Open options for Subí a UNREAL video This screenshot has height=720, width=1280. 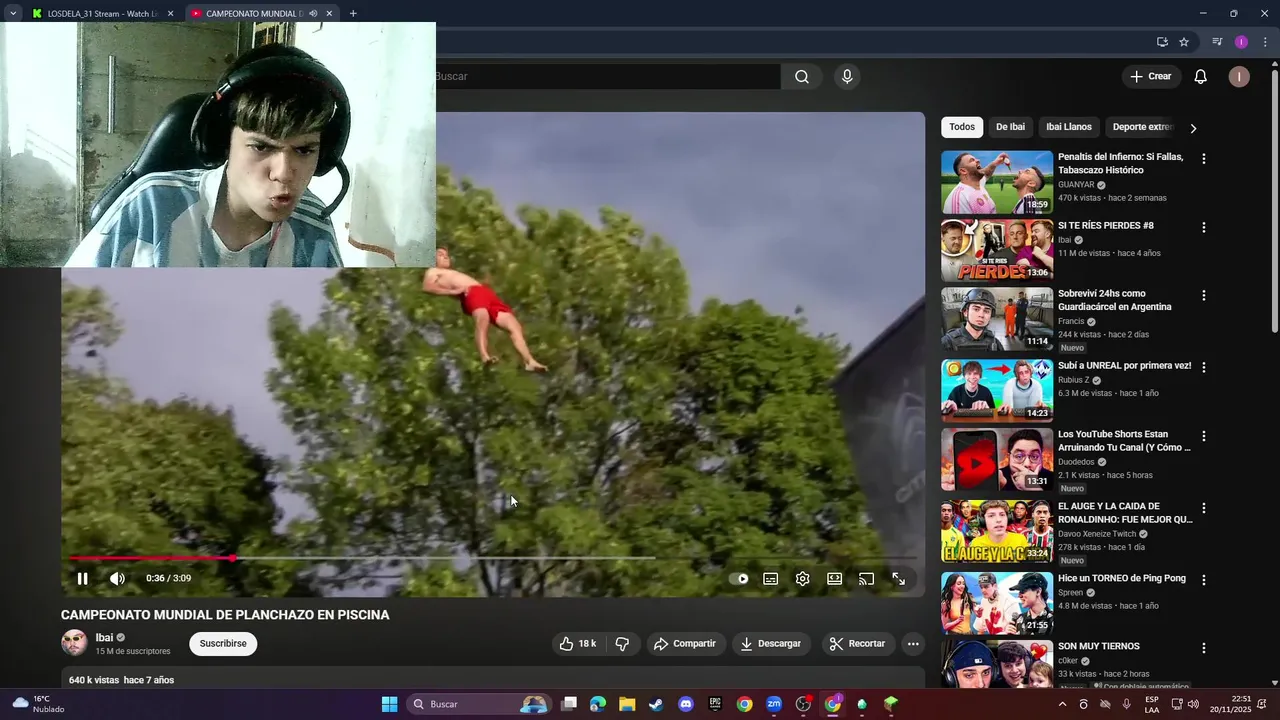[1204, 367]
